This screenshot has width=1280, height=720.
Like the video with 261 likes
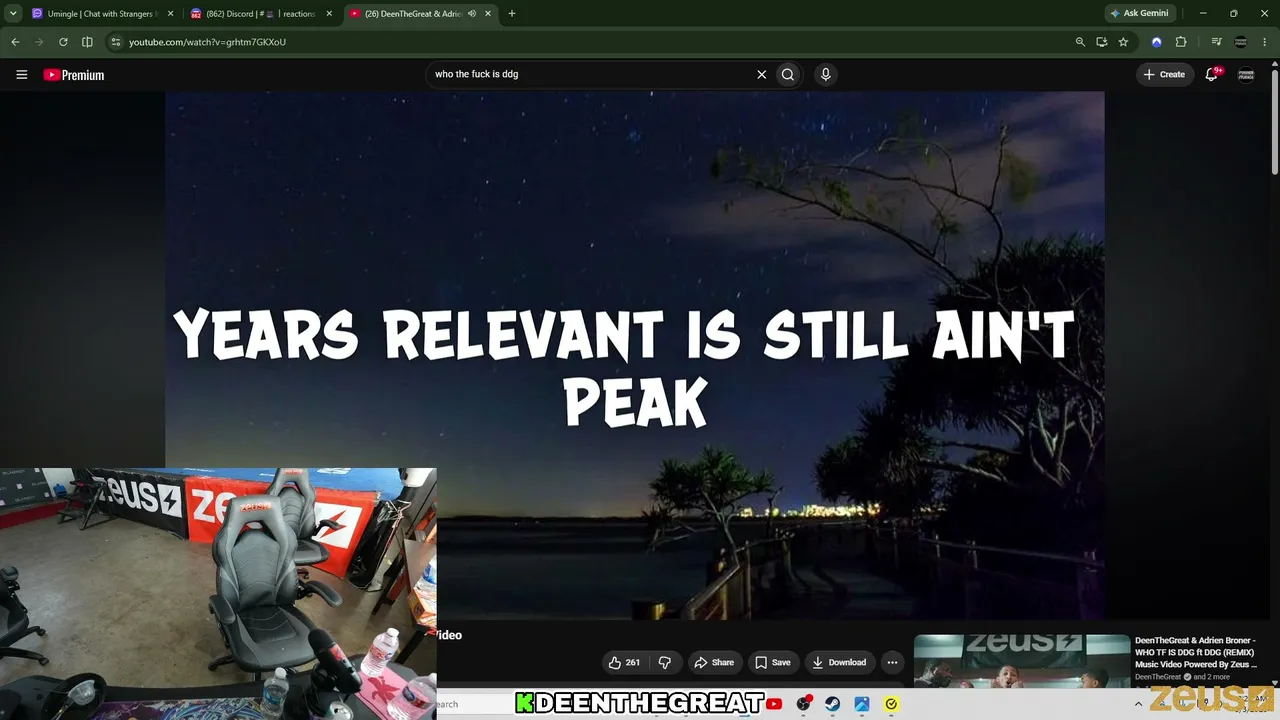tap(624, 662)
